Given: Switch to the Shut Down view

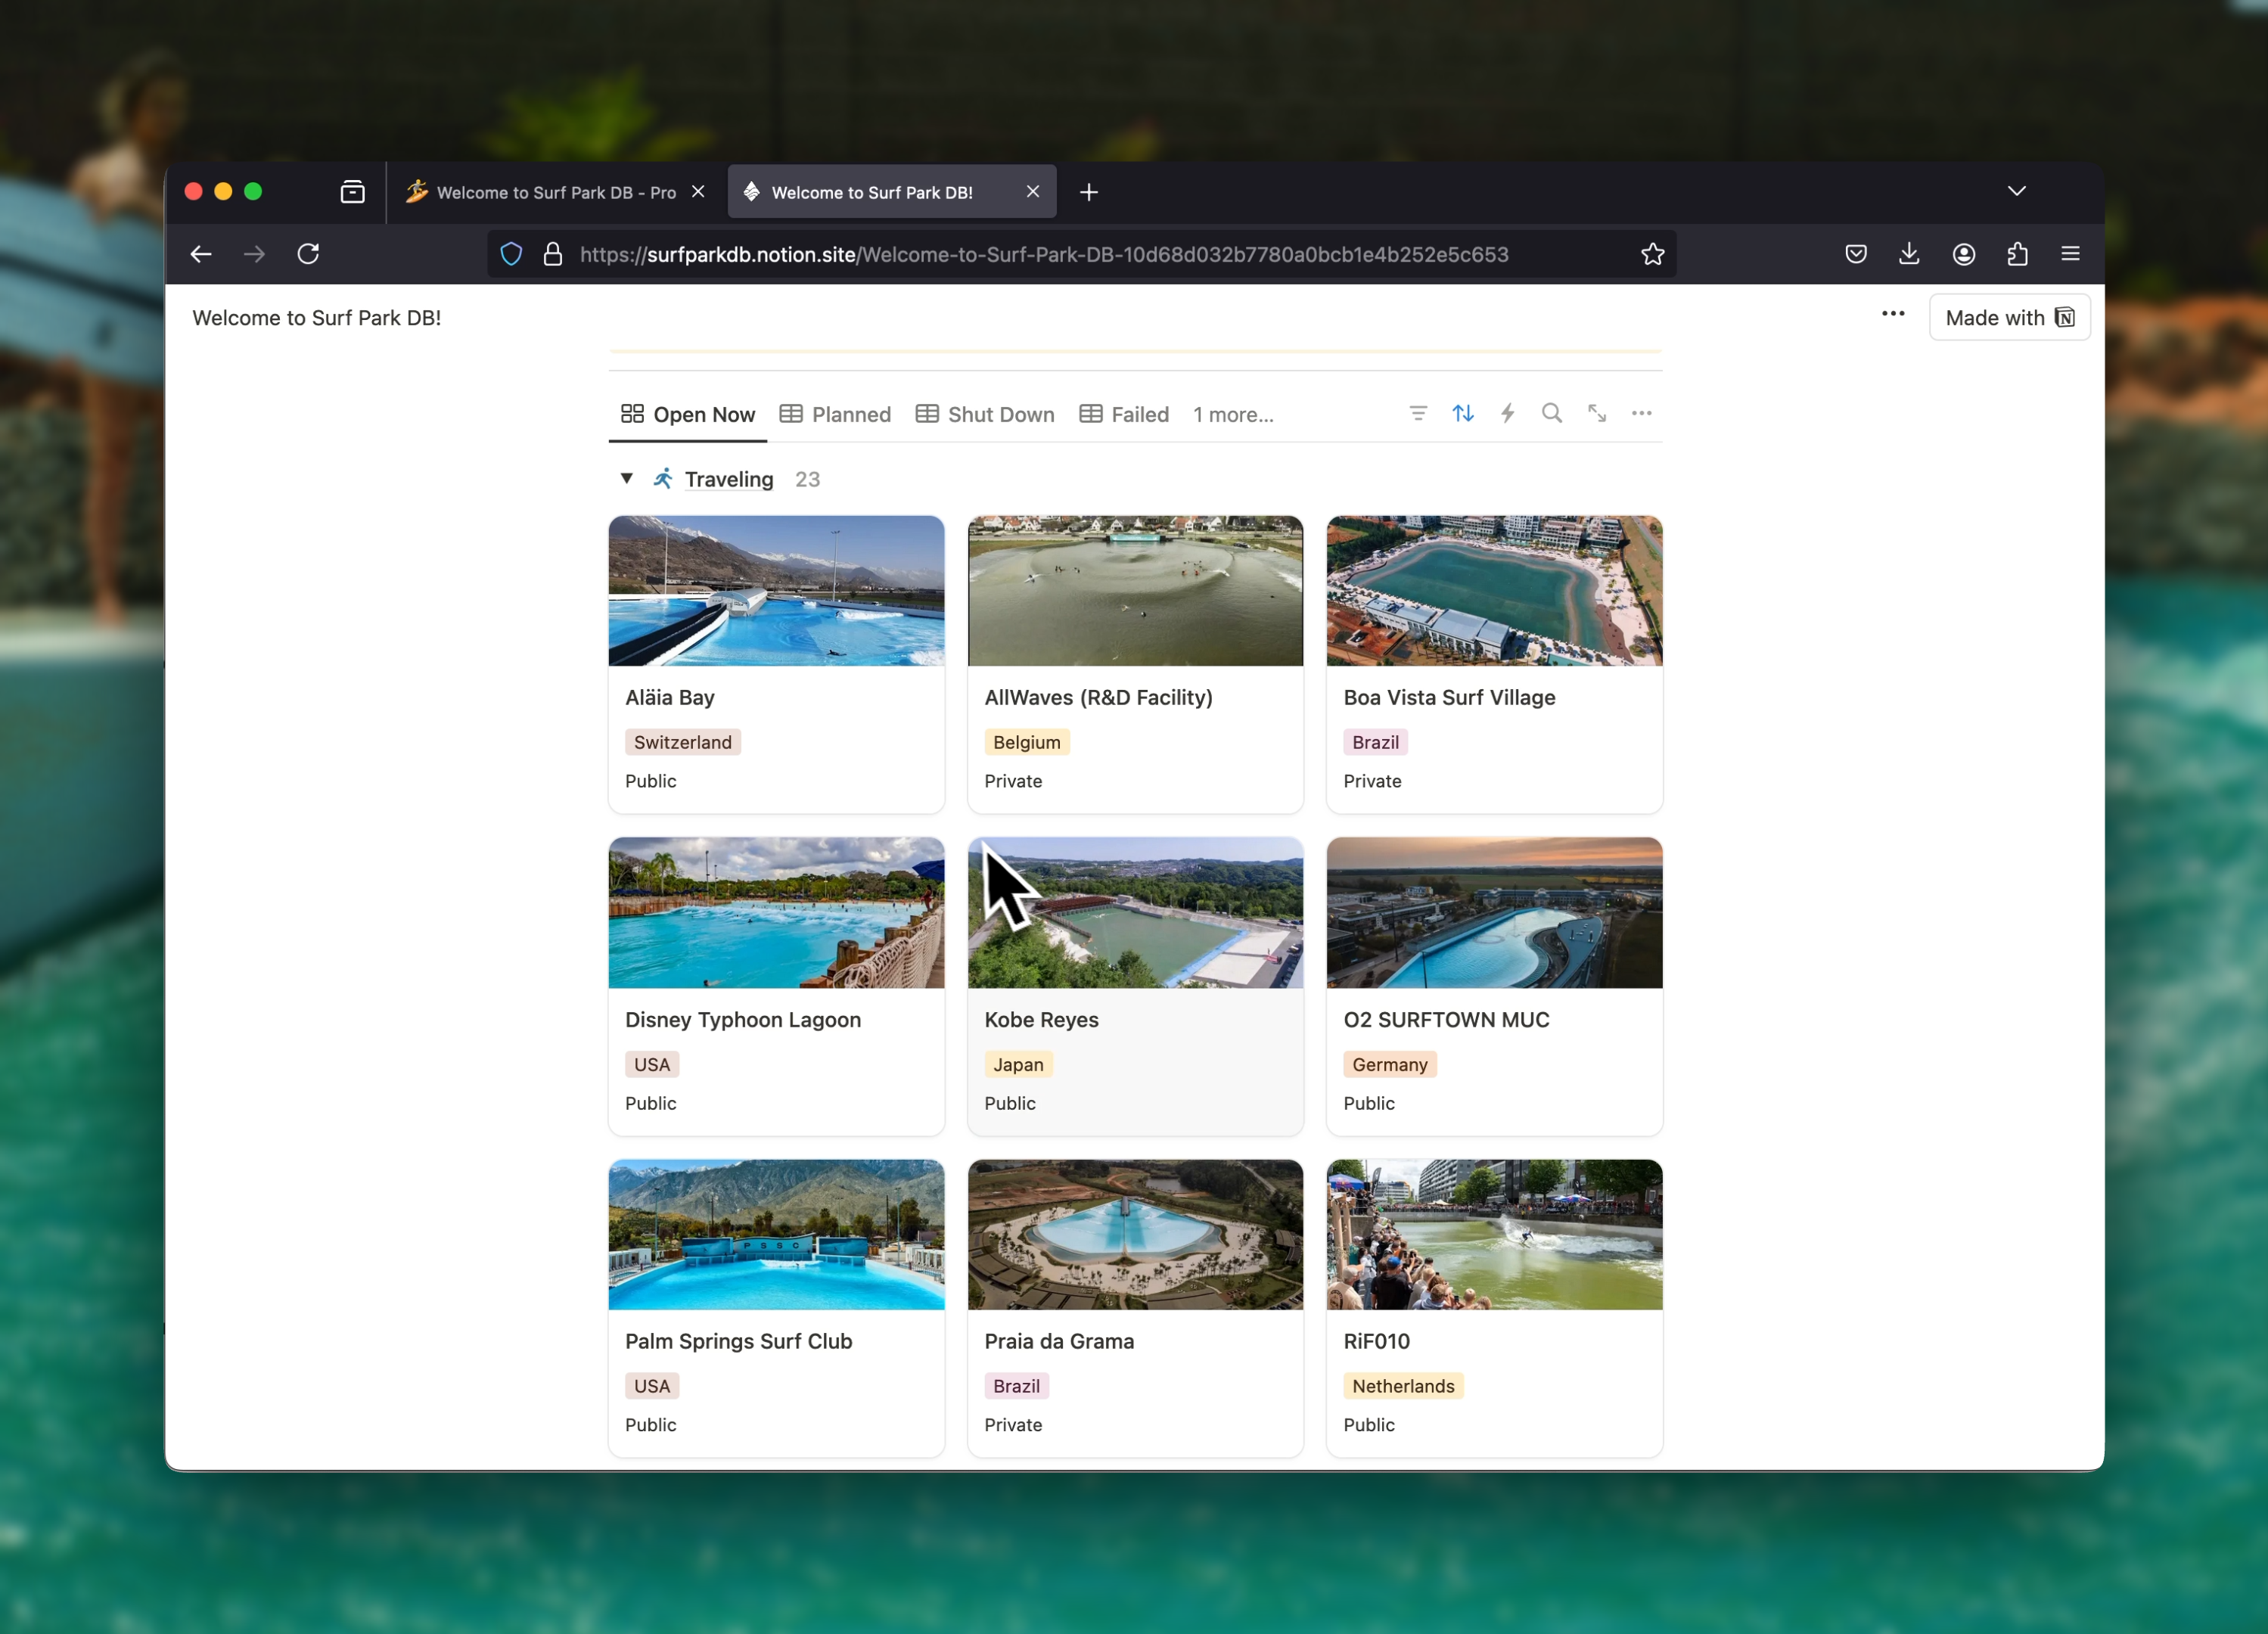Looking at the screenshot, I should (985, 414).
